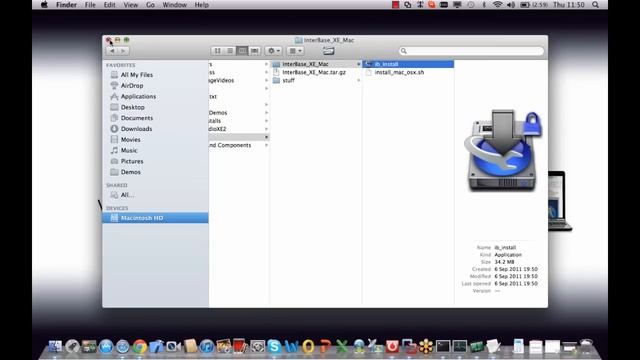Open the Help menu
640x360 pixels.
pos(202,5)
